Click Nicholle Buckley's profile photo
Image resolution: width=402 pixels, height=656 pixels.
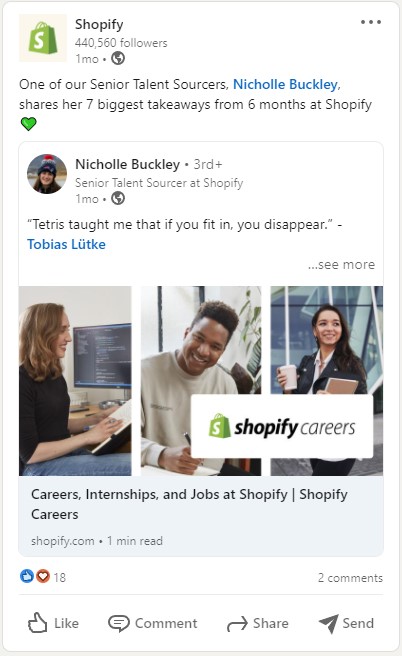tap(47, 174)
